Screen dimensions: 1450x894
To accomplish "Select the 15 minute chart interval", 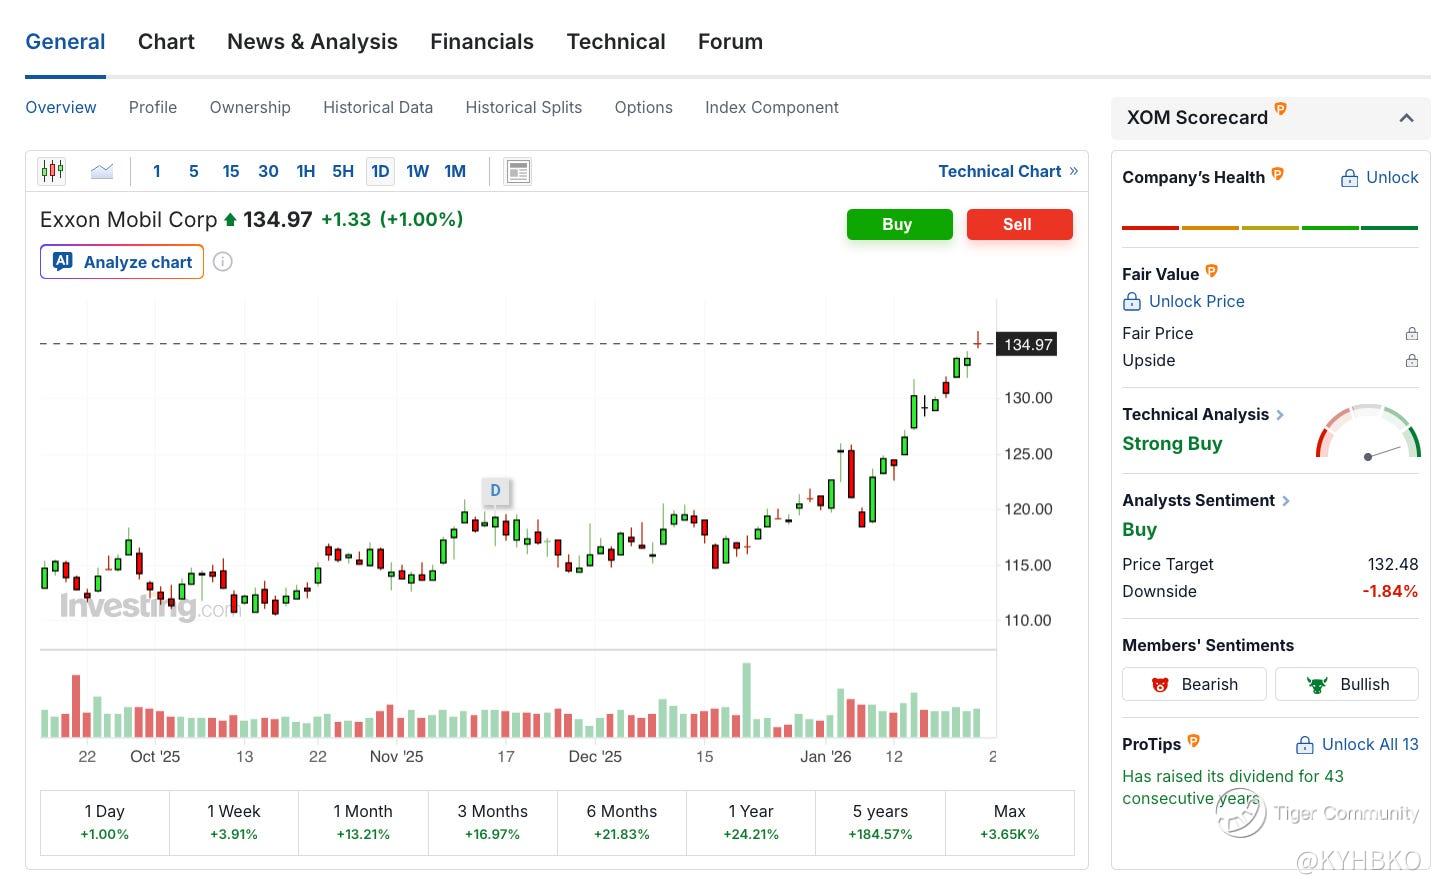I will (231, 171).
